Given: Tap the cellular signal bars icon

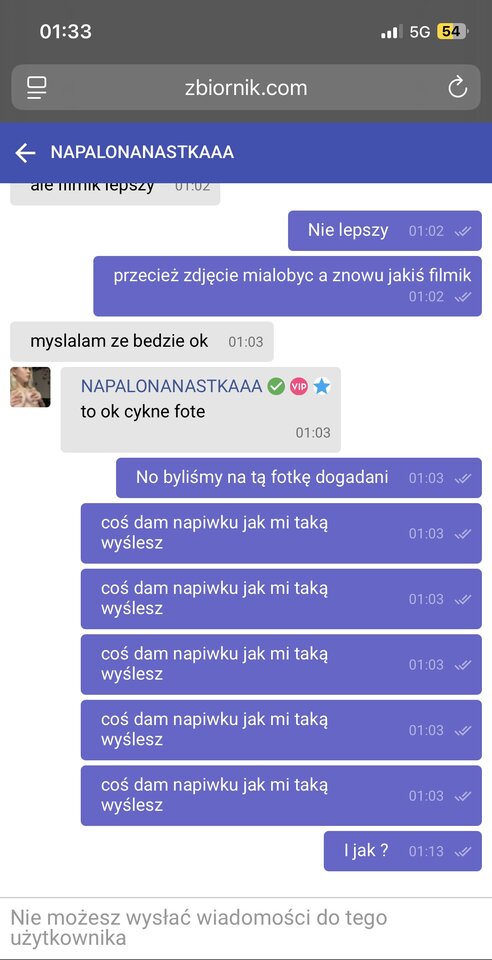Looking at the screenshot, I should coord(391,32).
